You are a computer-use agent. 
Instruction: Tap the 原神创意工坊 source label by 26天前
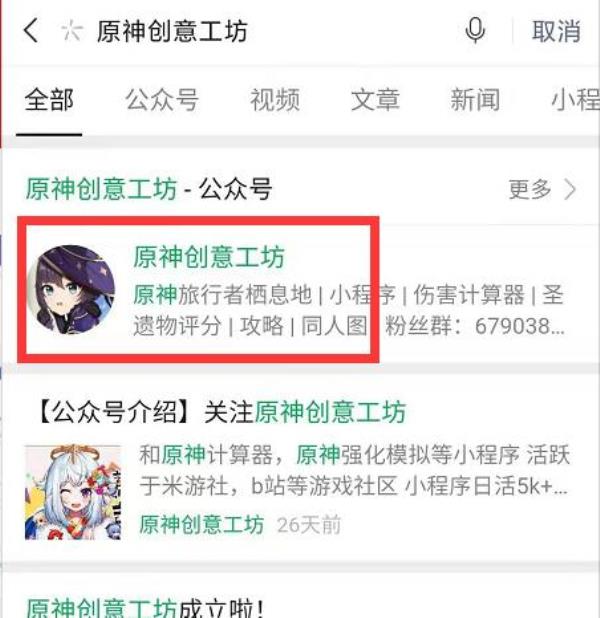click(201, 525)
